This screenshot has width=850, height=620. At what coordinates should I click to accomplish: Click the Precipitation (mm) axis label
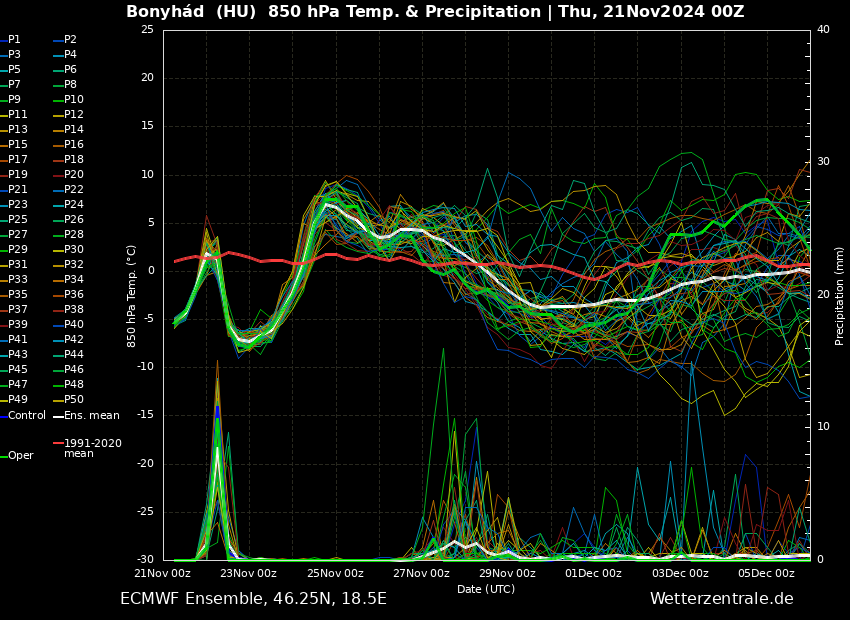[x=840, y=295]
